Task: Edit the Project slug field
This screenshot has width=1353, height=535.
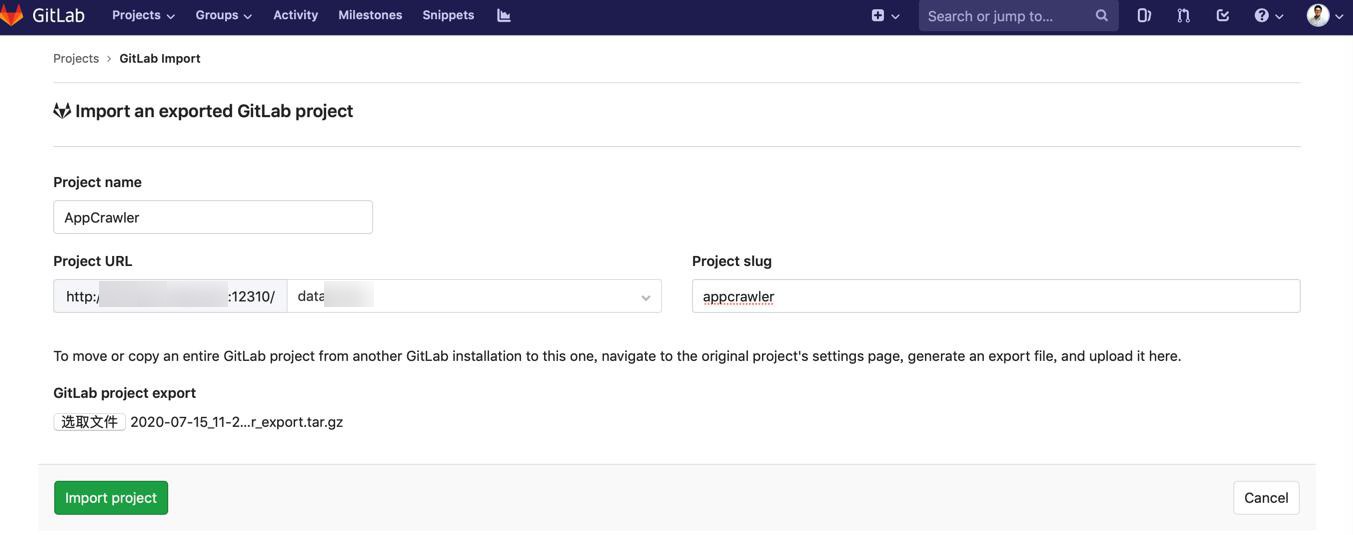Action: pyautogui.click(x=996, y=296)
